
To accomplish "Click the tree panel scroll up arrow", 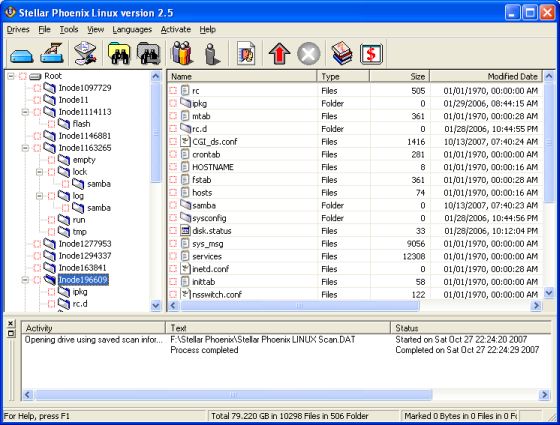I will tap(156, 76).
